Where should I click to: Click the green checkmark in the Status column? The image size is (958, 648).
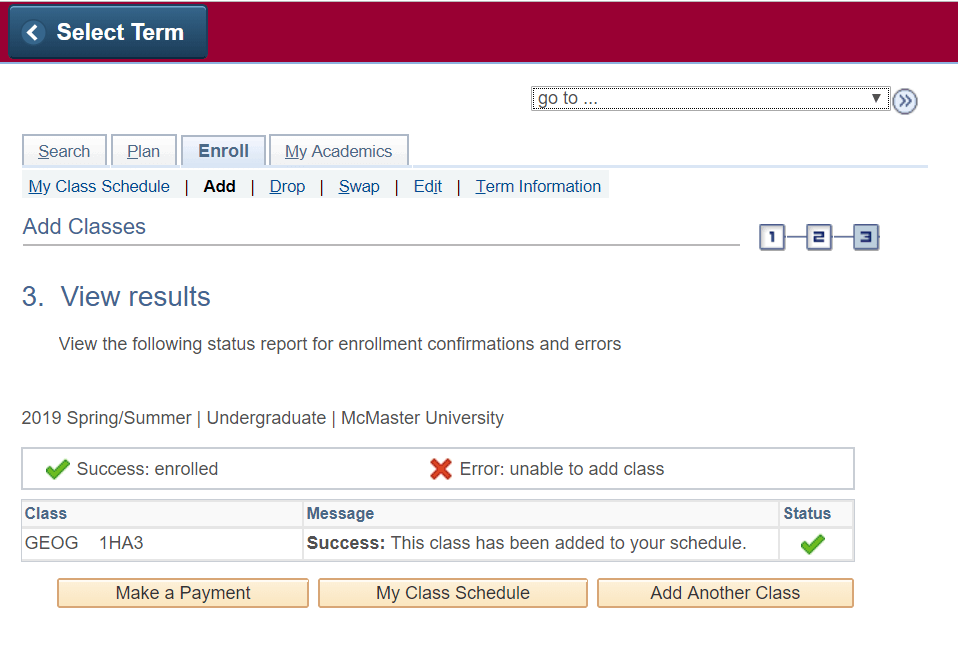coord(813,544)
